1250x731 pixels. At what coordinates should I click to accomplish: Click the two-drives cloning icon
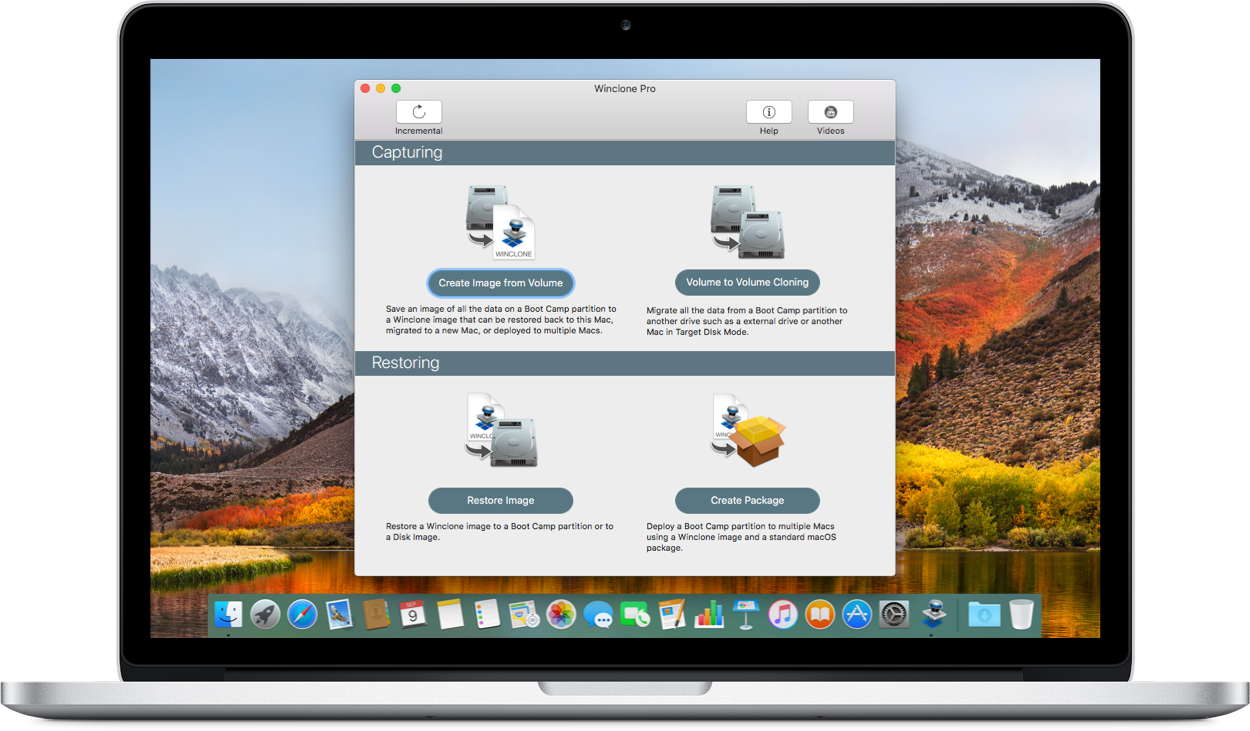coord(748,223)
